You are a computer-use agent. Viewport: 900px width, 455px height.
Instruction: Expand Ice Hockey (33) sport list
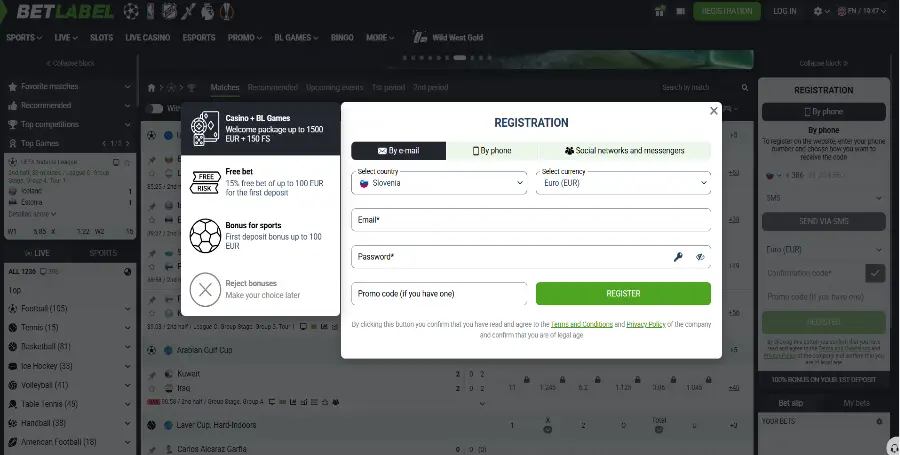(x=69, y=366)
